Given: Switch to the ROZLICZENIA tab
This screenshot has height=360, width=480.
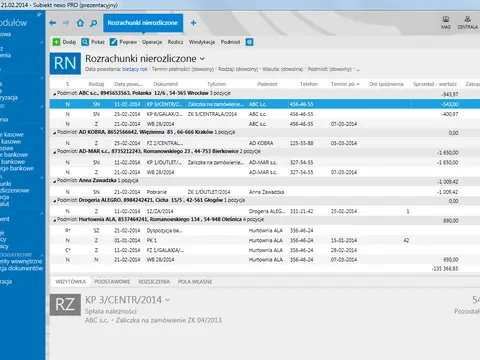Looking at the screenshot, I should (x=154, y=282).
